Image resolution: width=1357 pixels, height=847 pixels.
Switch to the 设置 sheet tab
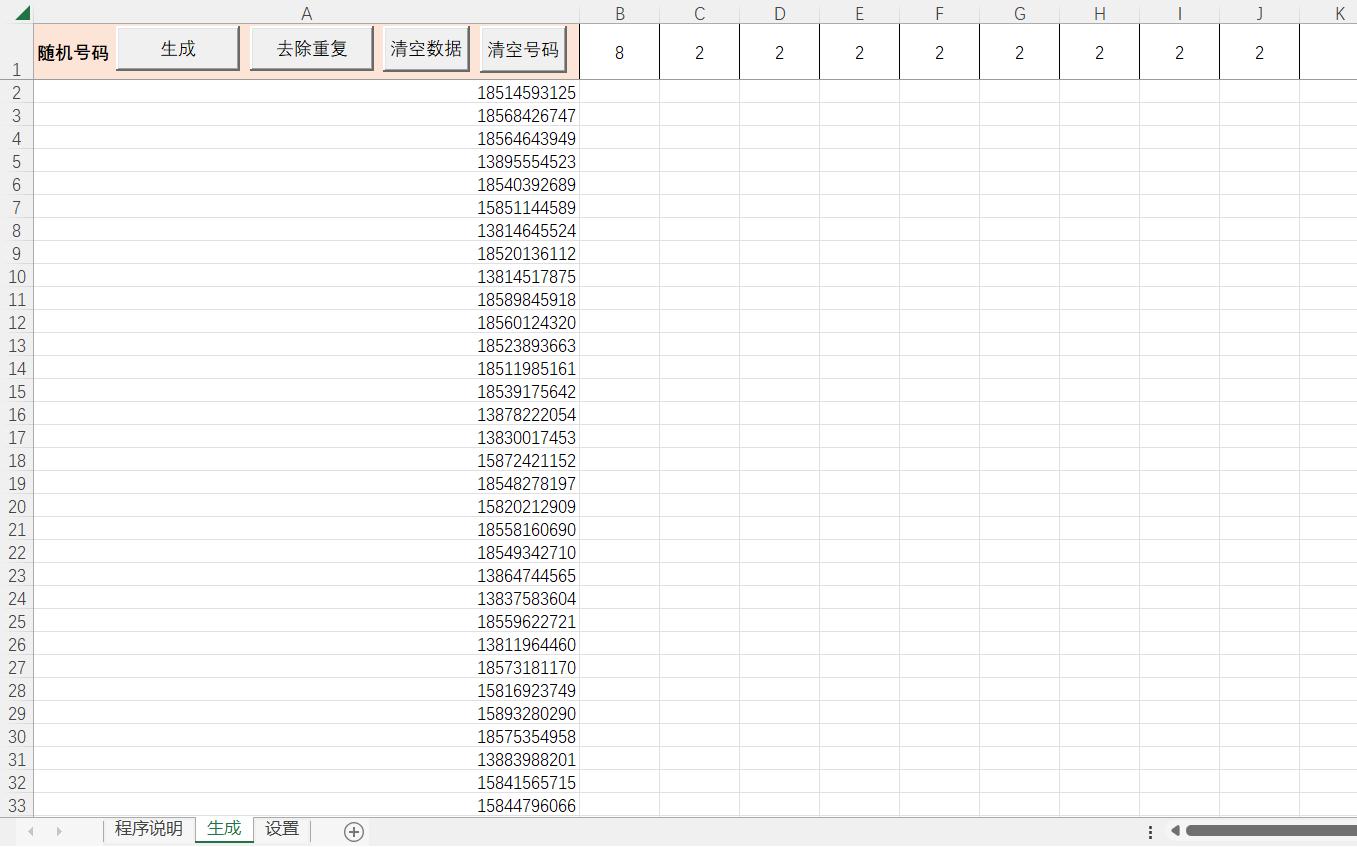(281, 829)
